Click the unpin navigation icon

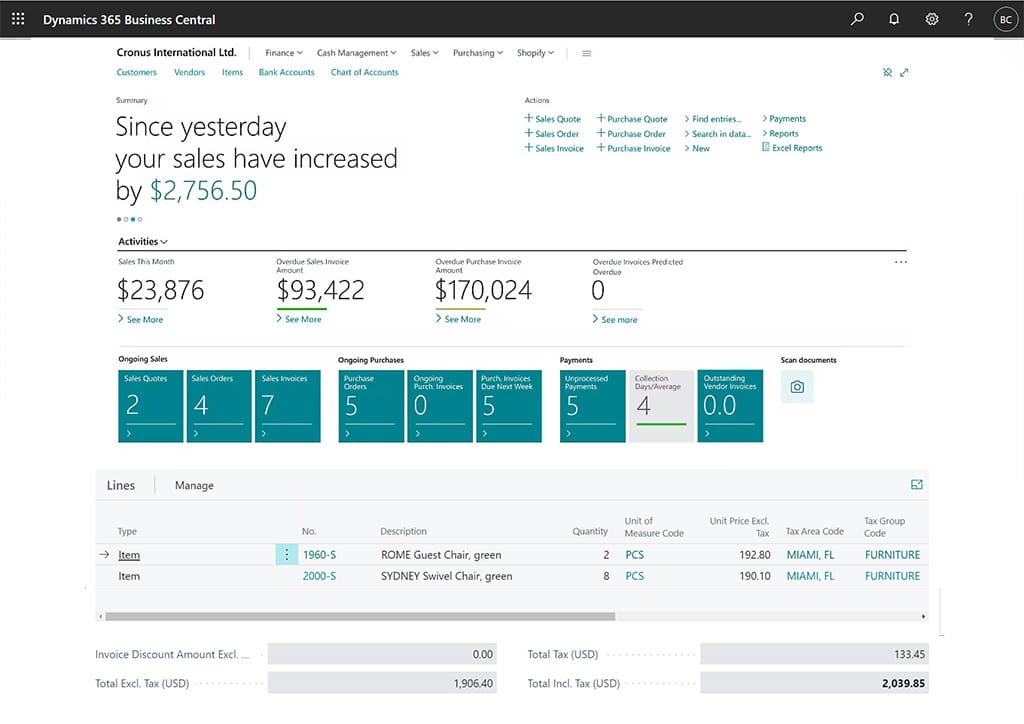[887, 72]
